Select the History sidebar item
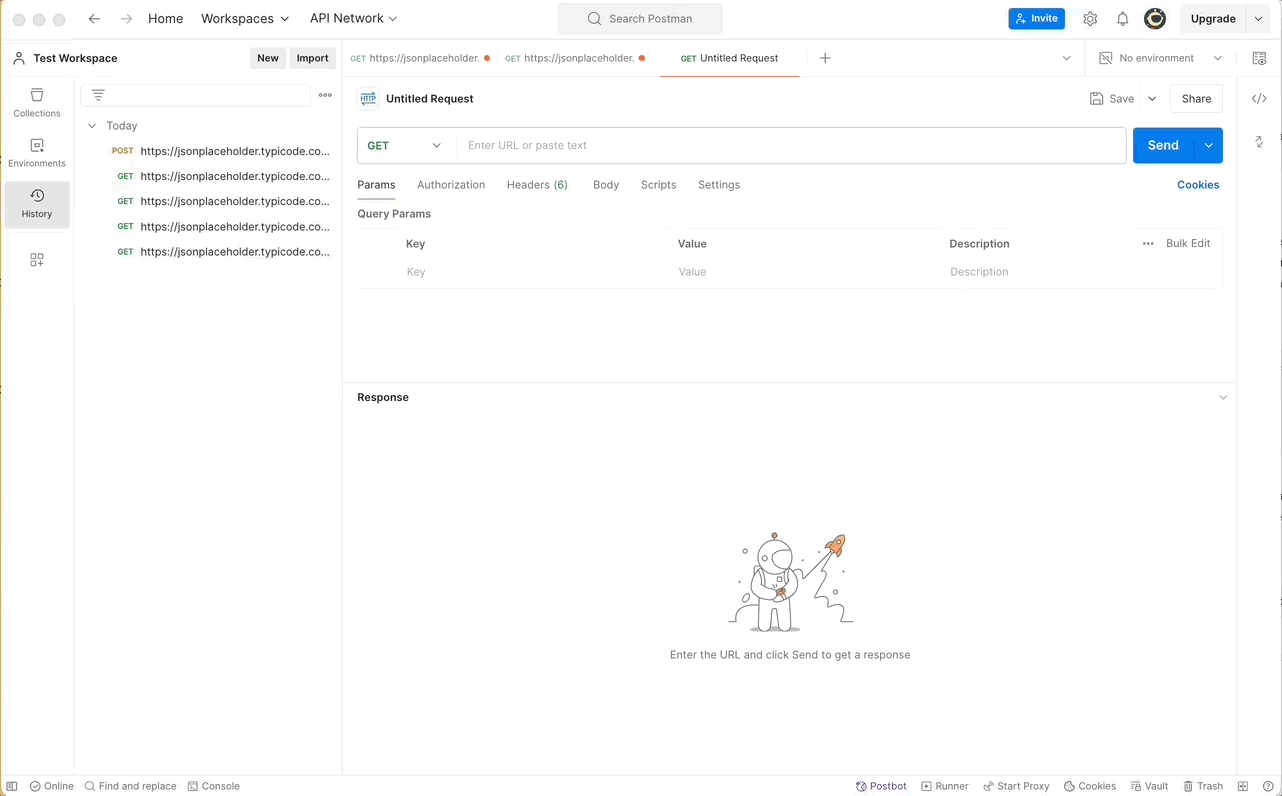This screenshot has width=1282, height=796. click(37, 204)
